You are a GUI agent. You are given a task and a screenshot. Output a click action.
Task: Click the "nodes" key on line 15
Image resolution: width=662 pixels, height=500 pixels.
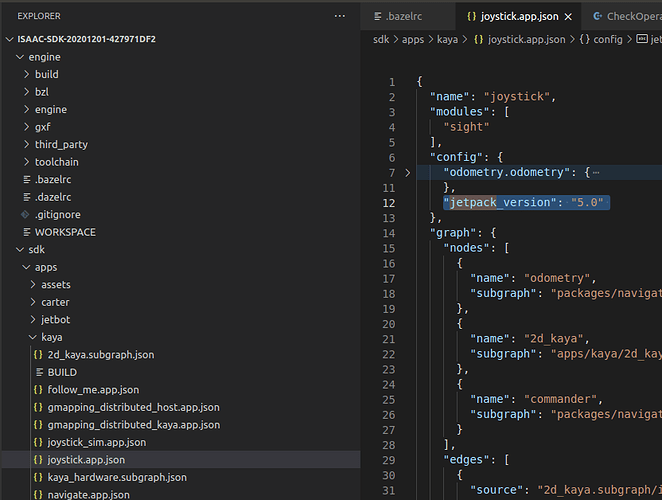tap(466, 248)
